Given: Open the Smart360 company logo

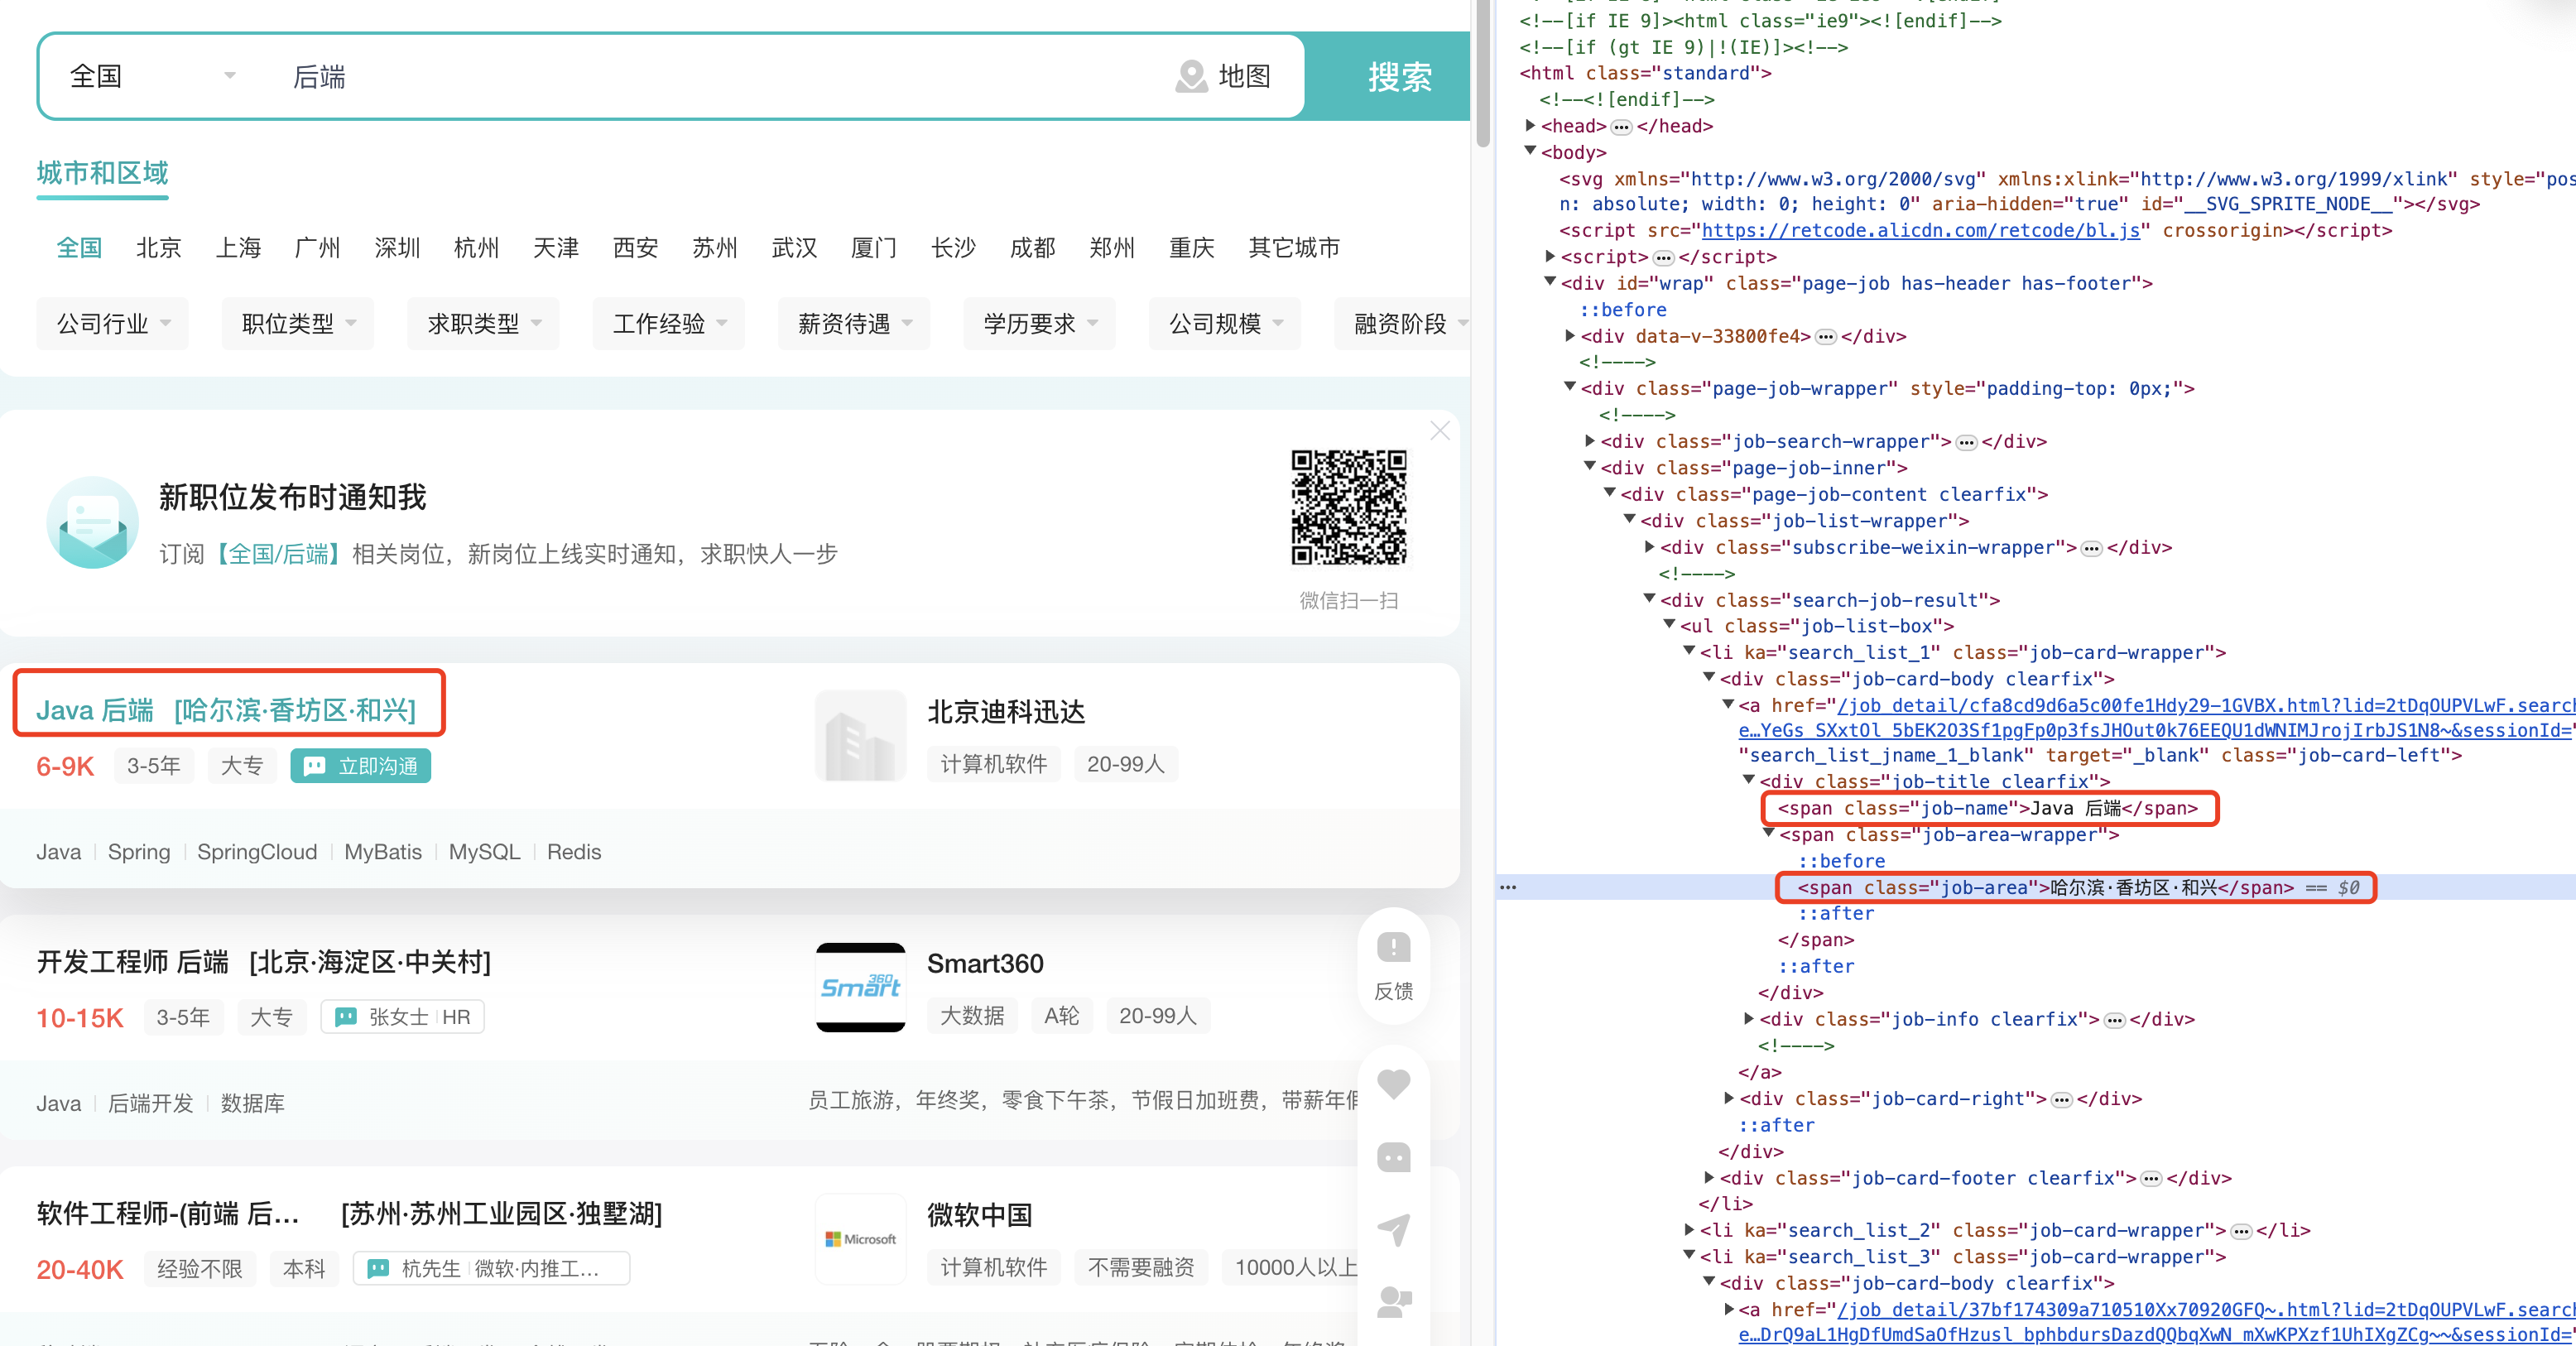Looking at the screenshot, I should point(860,987).
